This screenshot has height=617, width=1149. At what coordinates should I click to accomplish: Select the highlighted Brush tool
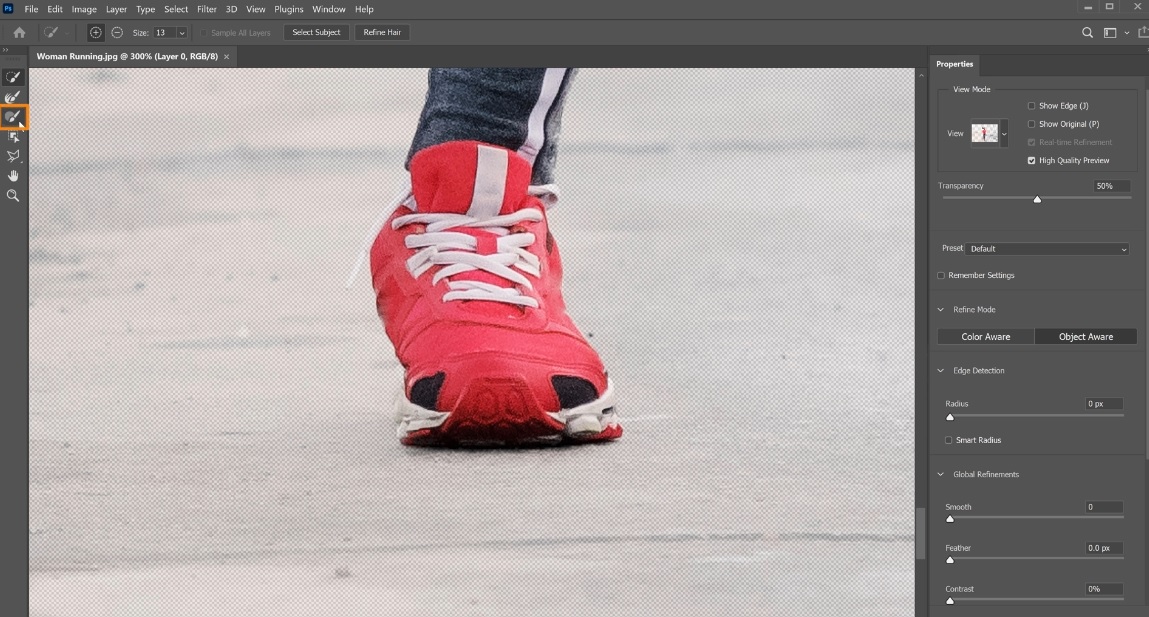pyautogui.click(x=12, y=117)
